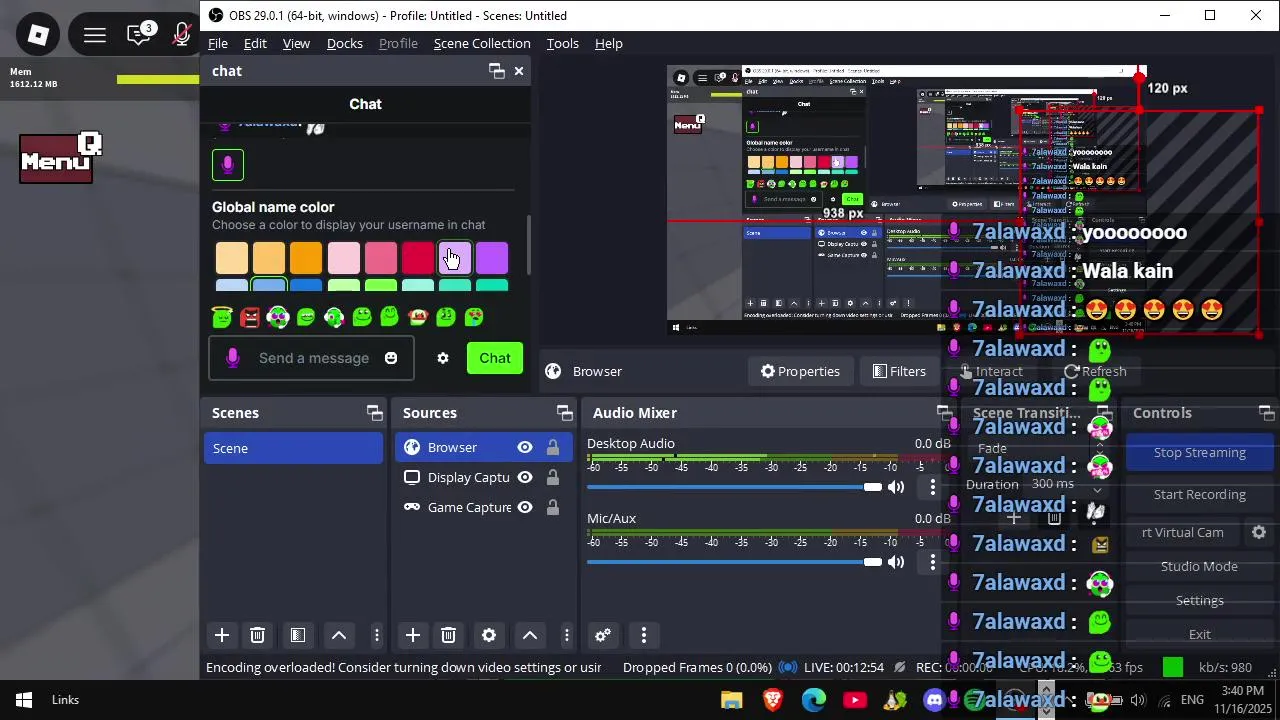Toggle visibility of Browser source

525,447
